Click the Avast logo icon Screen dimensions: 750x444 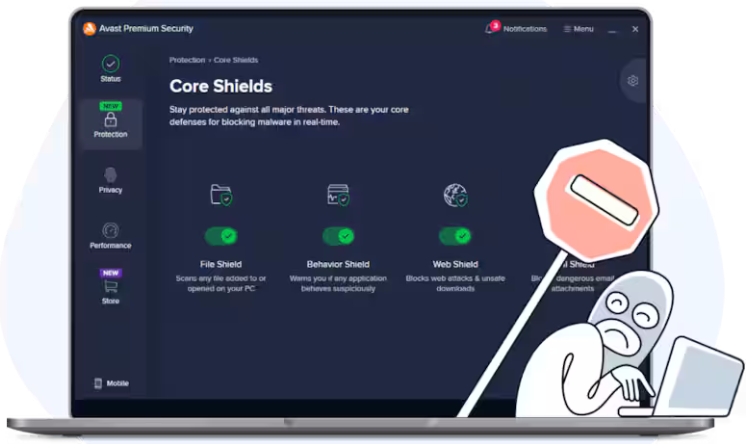[89, 29]
